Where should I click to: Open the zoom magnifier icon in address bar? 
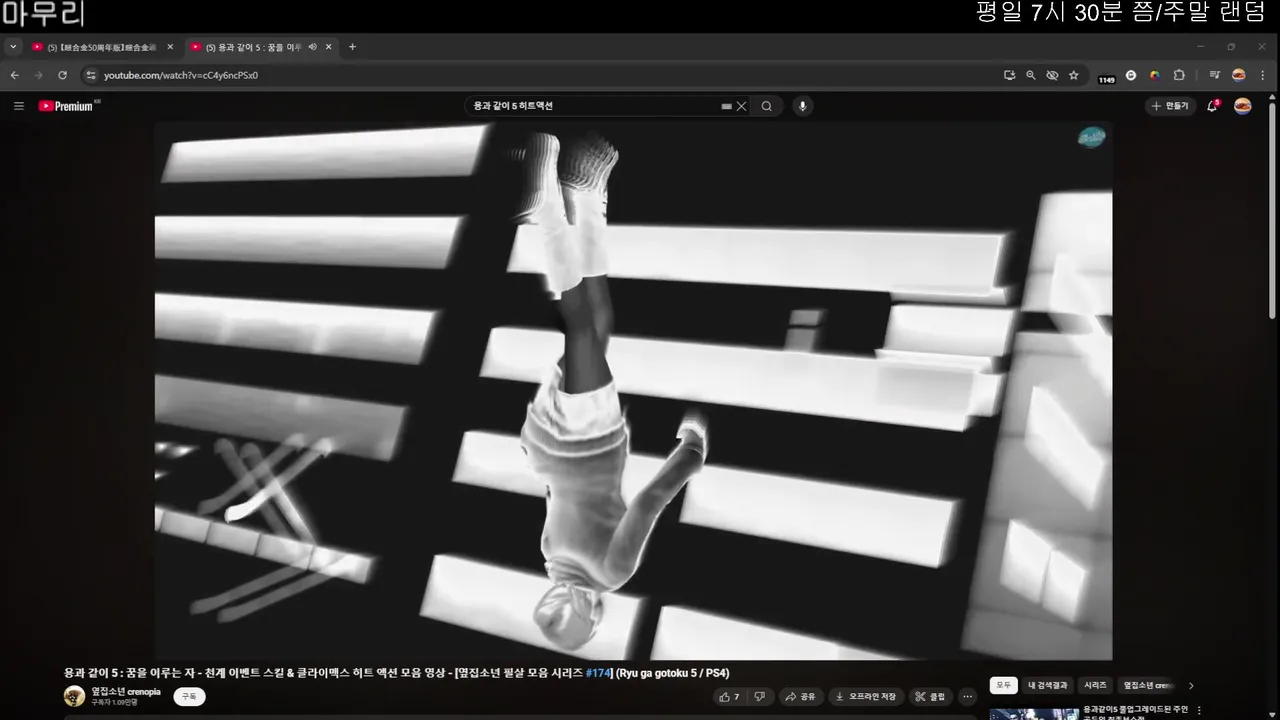(x=1031, y=75)
